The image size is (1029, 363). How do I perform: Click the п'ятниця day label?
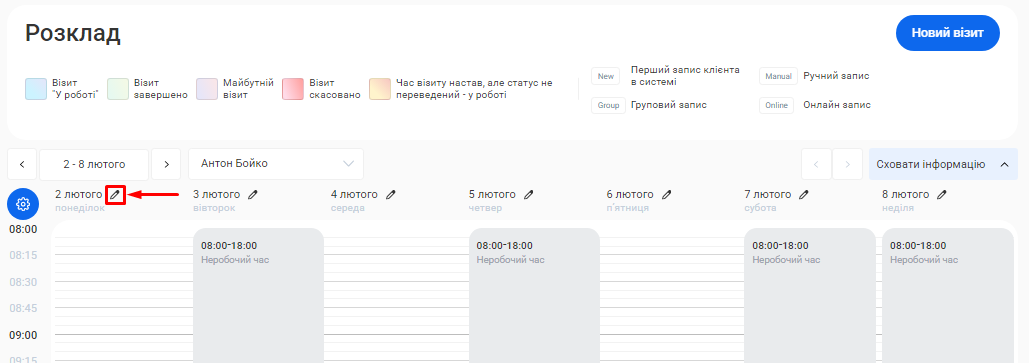tap(627, 208)
